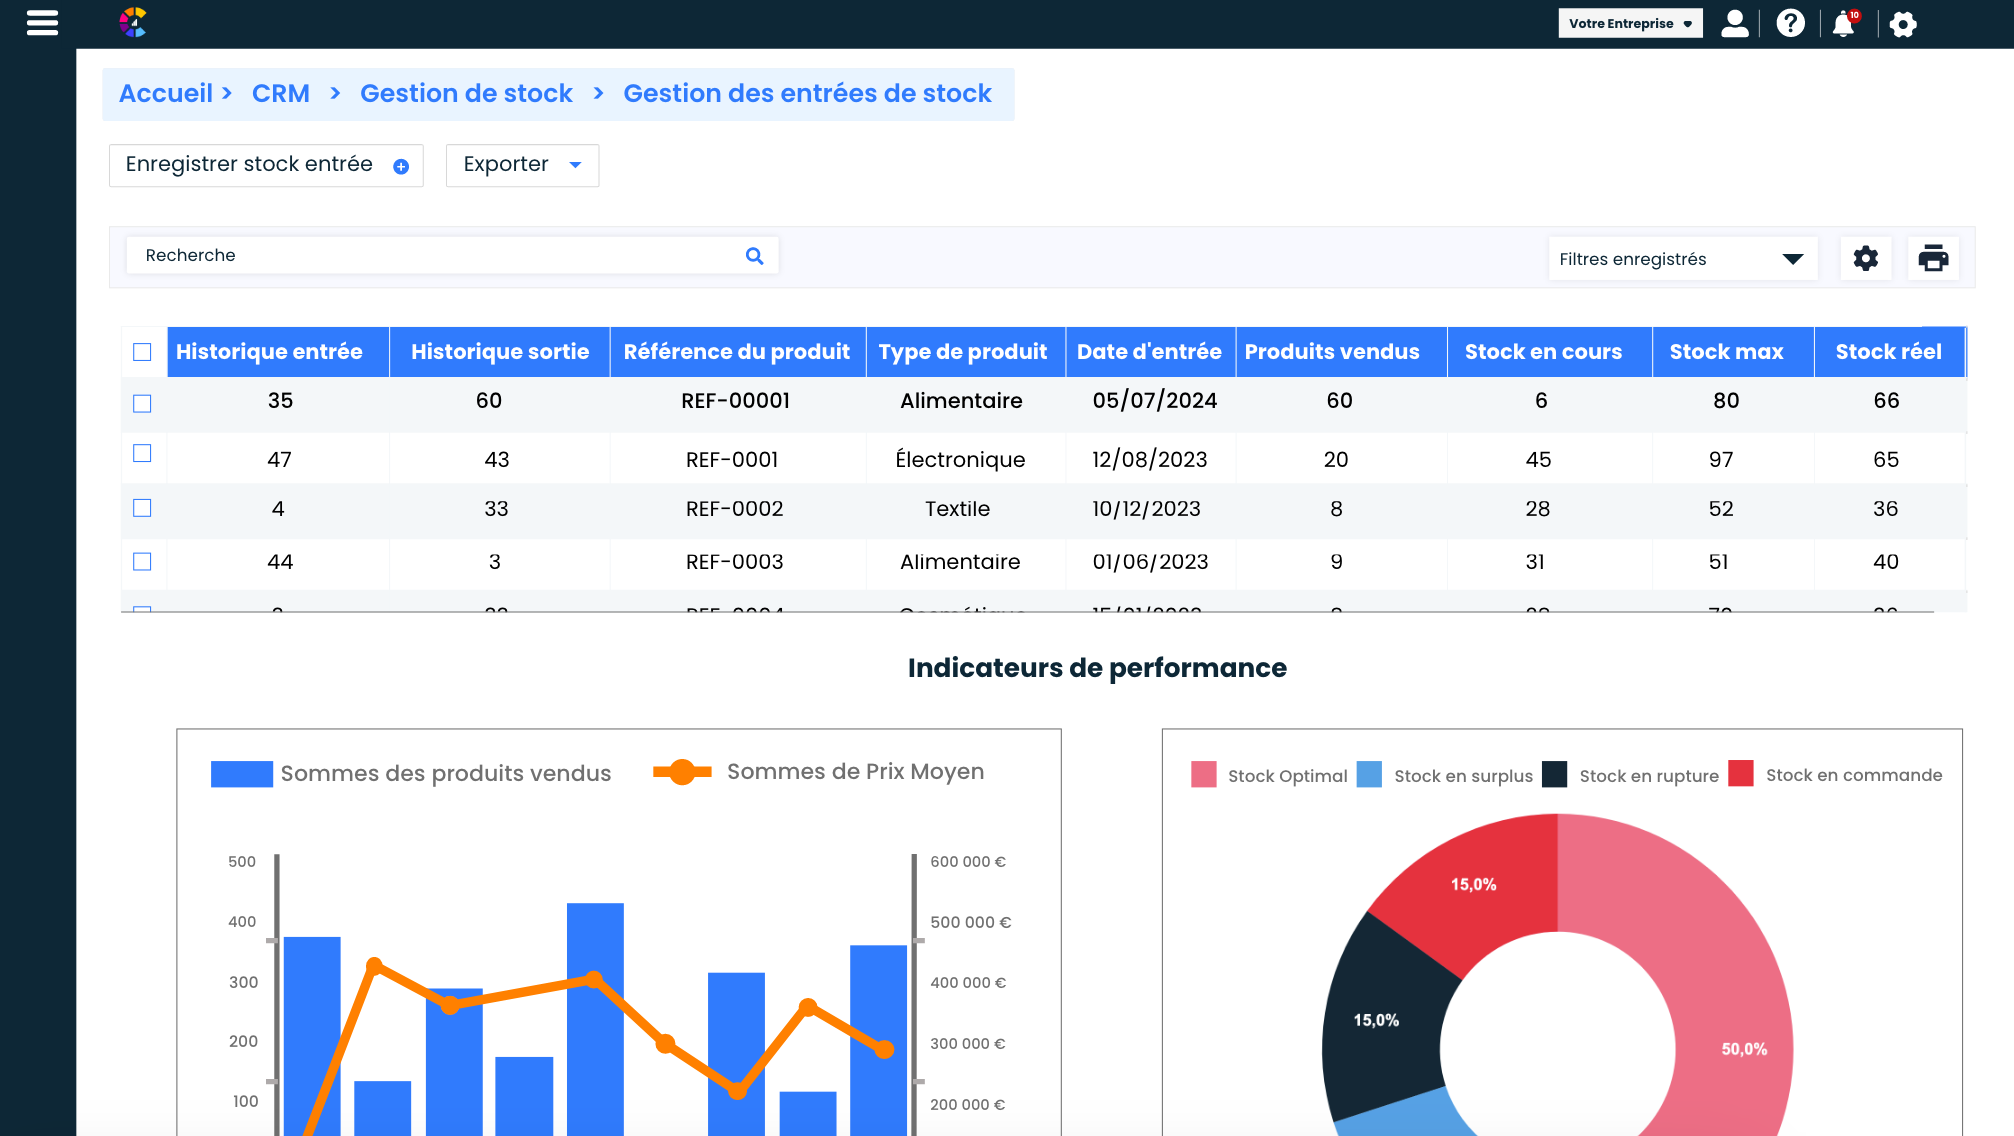Click the tallest blue bar in chart

(595, 1019)
